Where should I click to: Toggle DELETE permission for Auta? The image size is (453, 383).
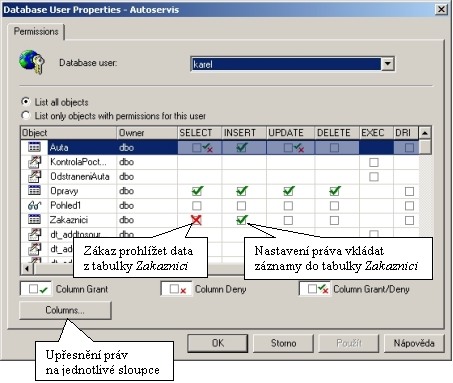(x=334, y=148)
